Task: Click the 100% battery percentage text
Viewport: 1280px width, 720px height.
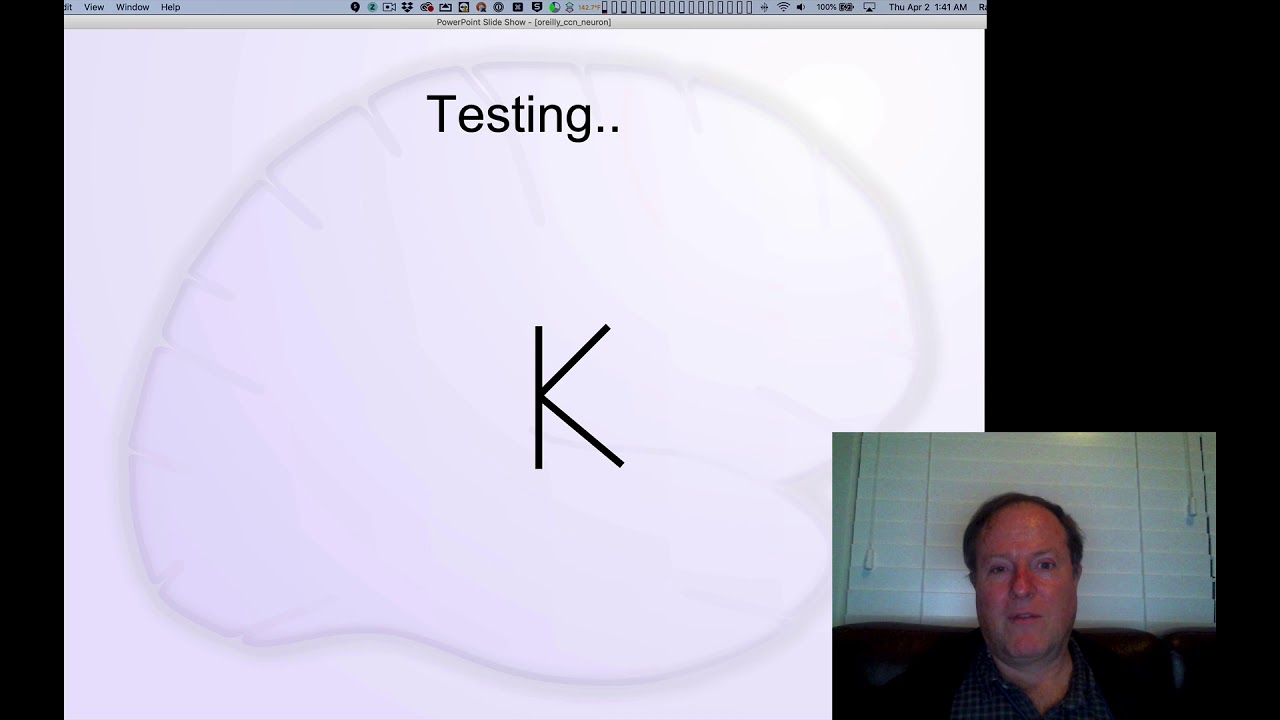Action: pyautogui.click(x=826, y=7)
